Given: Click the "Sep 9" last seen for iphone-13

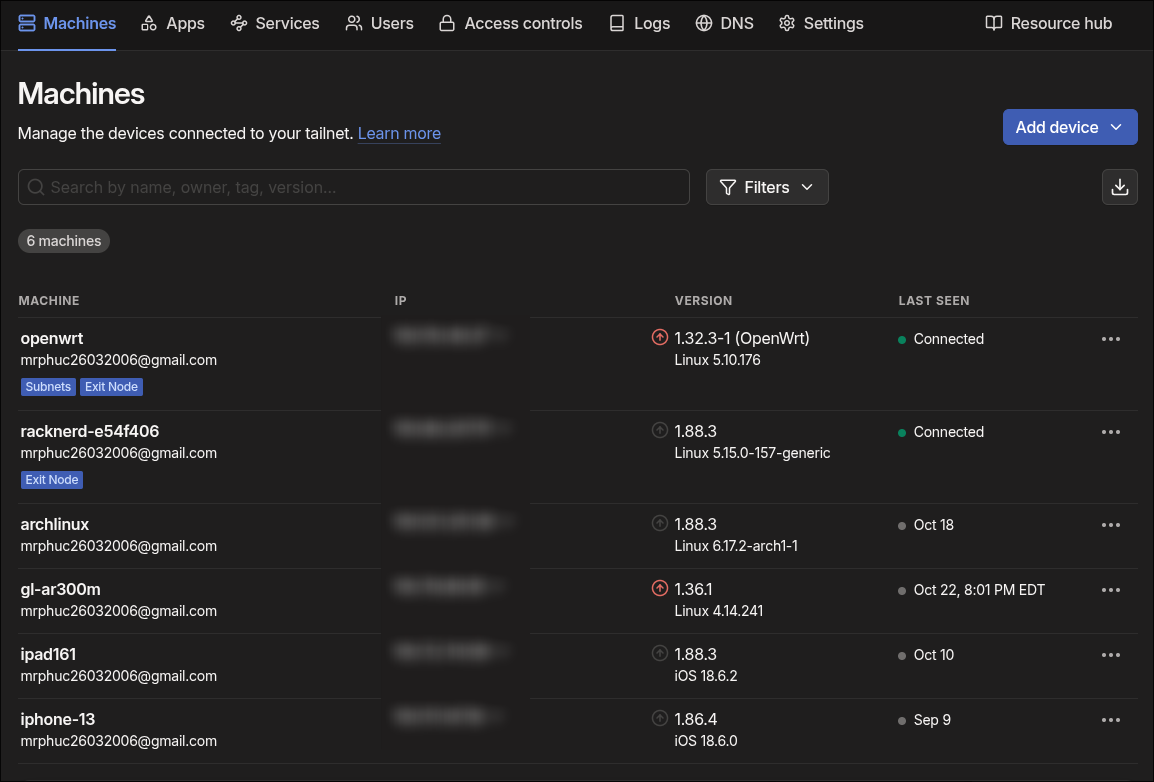Looking at the screenshot, I should pyautogui.click(x=932, y=720).
